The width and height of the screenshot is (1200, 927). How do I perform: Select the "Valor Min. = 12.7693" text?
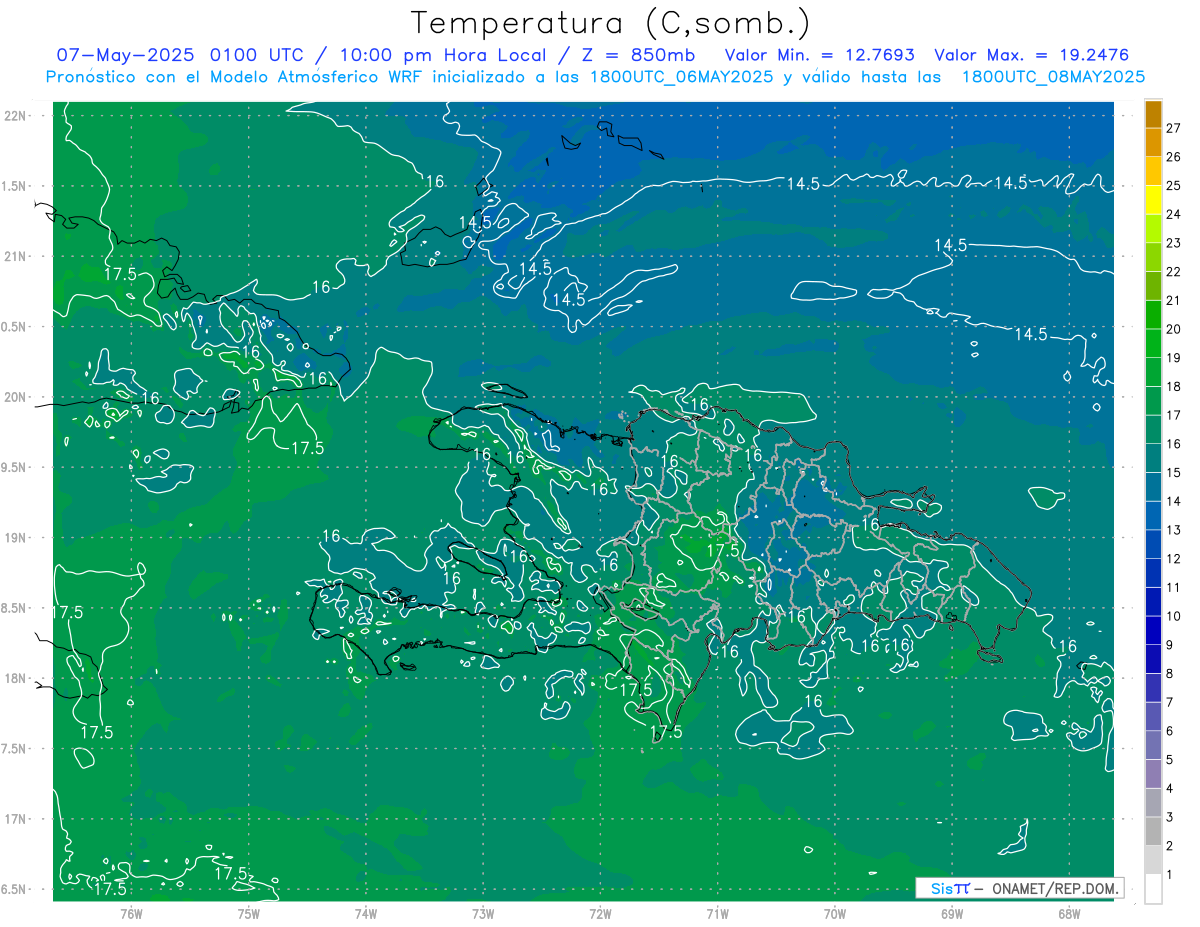(x=819, y=55)
